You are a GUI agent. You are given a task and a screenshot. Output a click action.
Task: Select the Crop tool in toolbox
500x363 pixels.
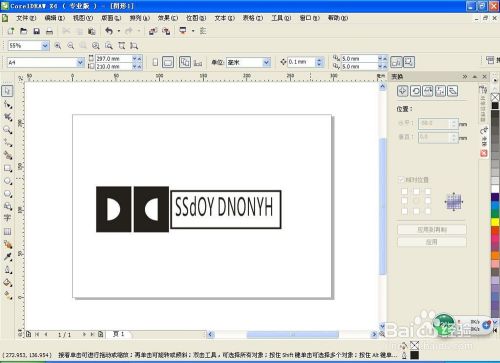tap(8, 117)
